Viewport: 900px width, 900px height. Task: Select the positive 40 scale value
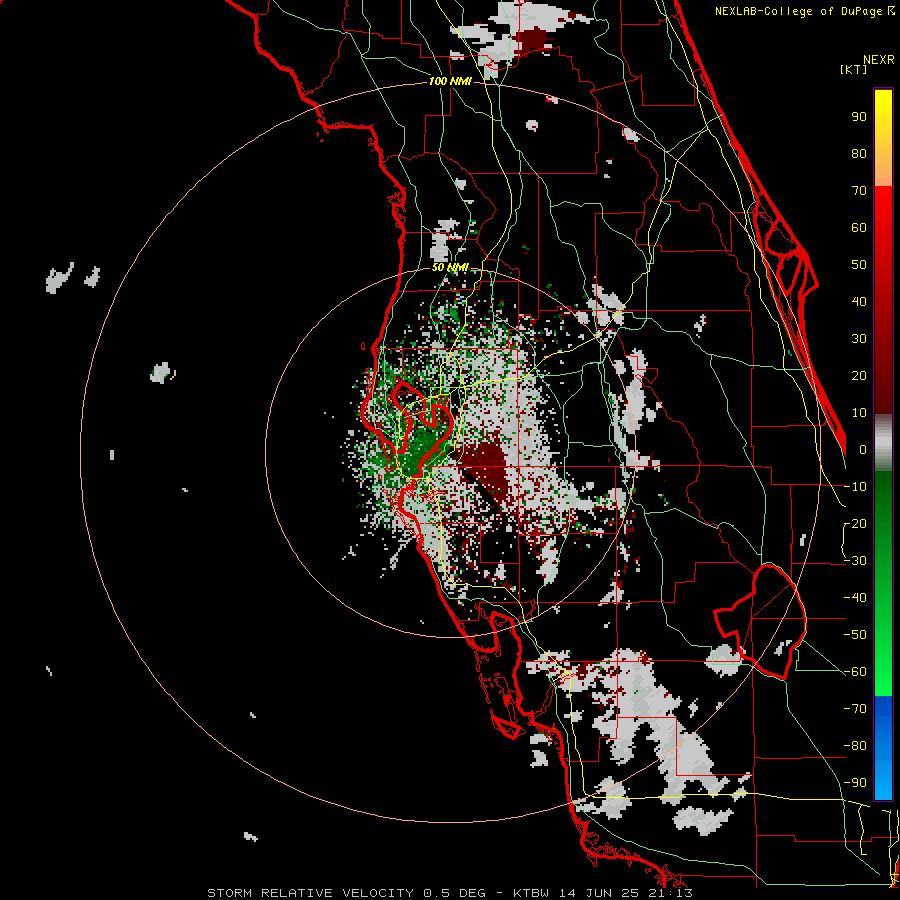coord(859,302)
